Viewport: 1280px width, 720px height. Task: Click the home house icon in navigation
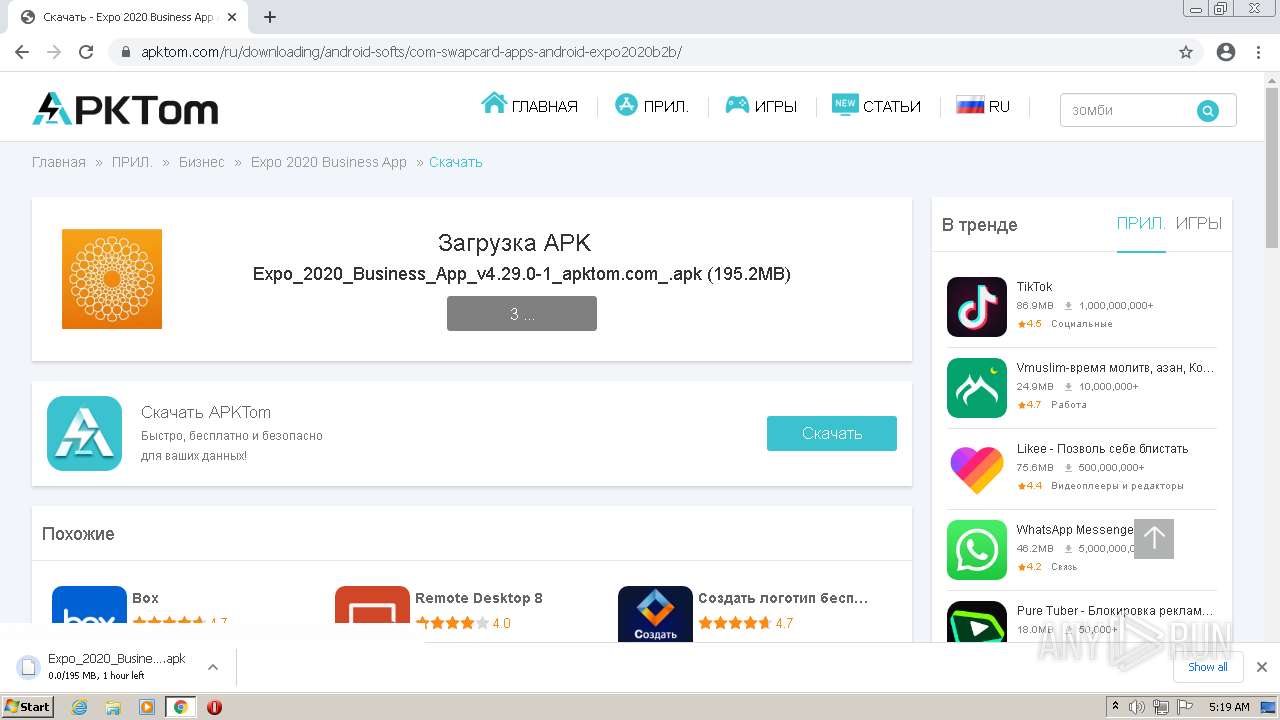pyautogui.click(x=494, y=103)
